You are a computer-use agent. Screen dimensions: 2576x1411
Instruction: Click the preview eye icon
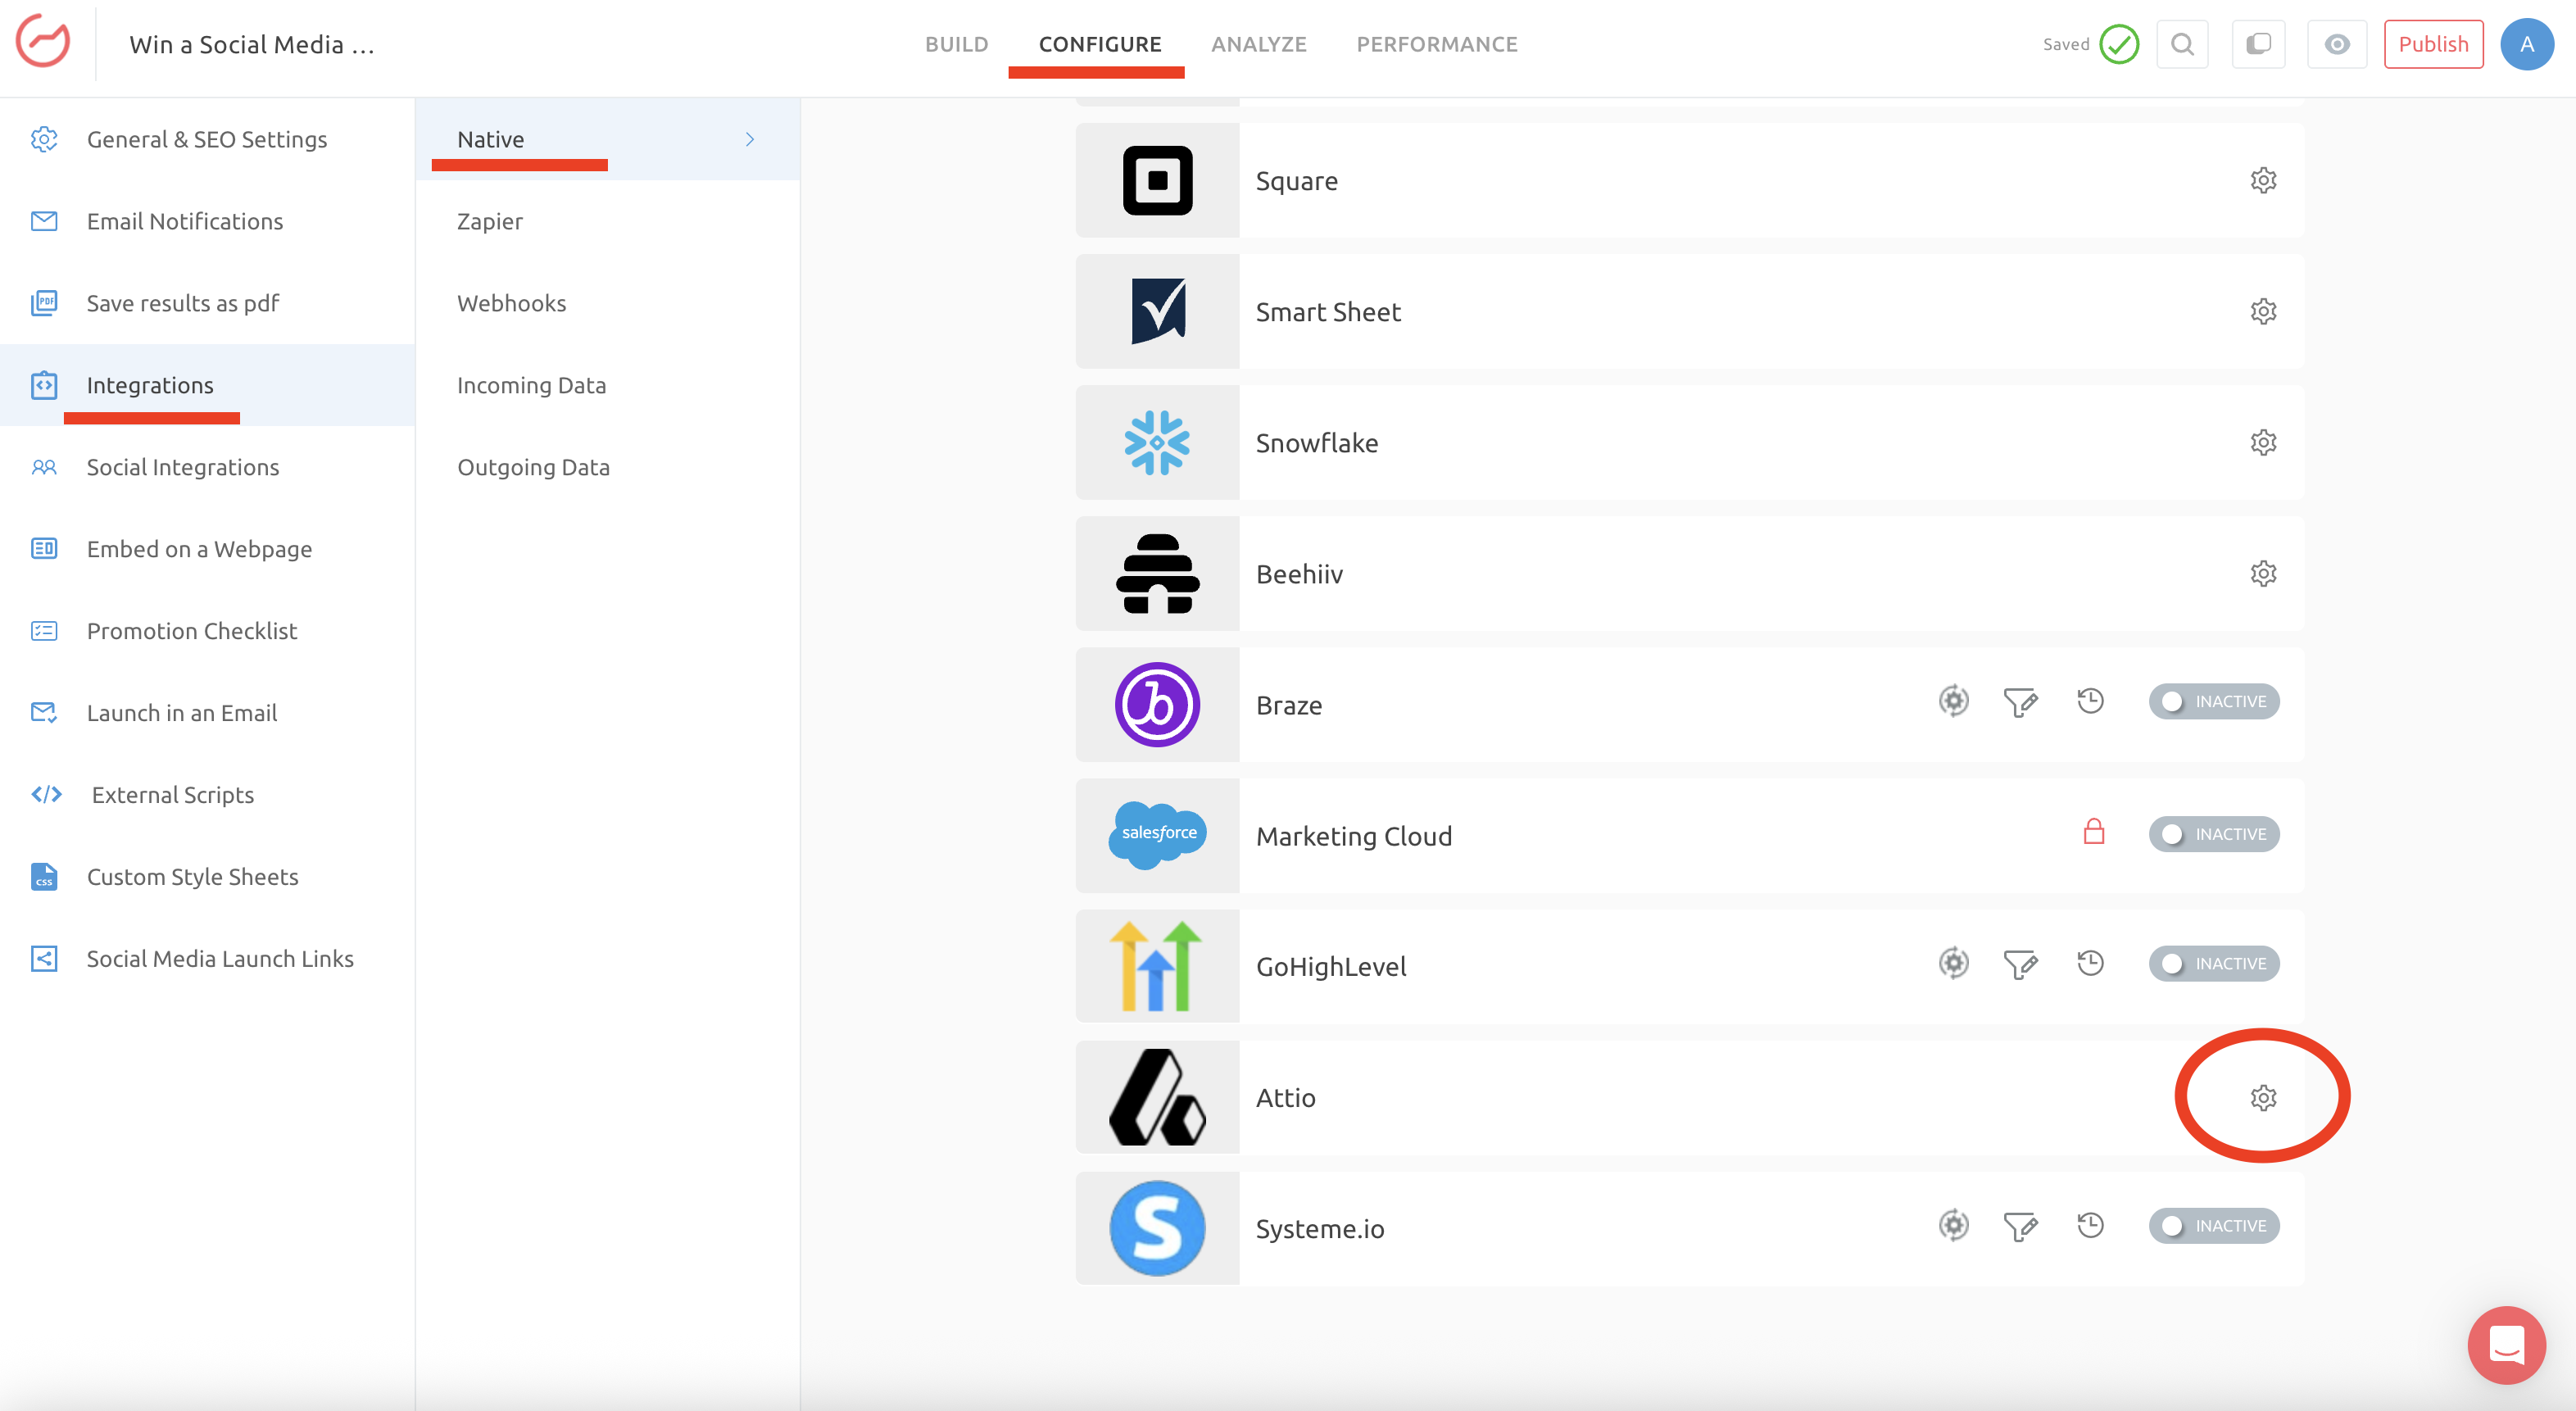point(2336,44)
